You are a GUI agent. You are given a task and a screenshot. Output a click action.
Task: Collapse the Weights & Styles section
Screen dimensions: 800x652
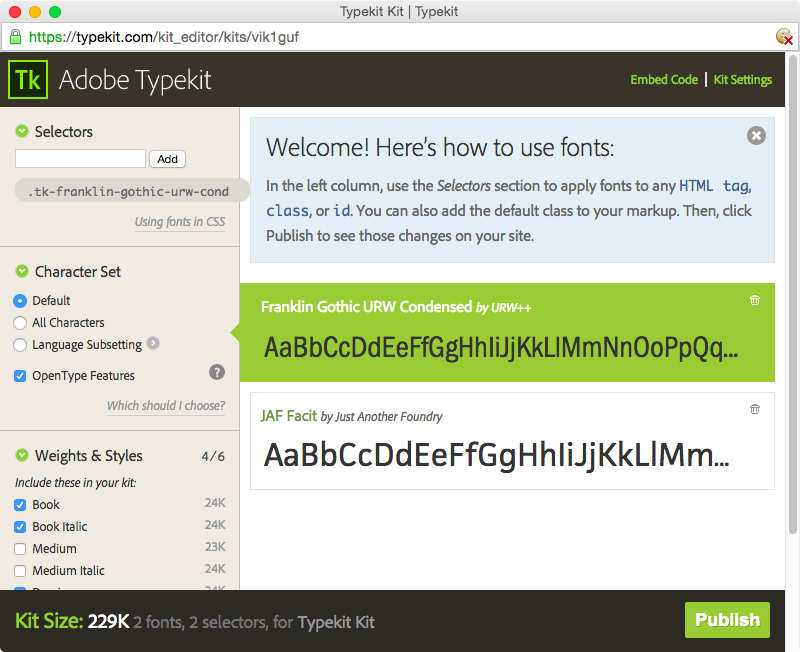21,455
